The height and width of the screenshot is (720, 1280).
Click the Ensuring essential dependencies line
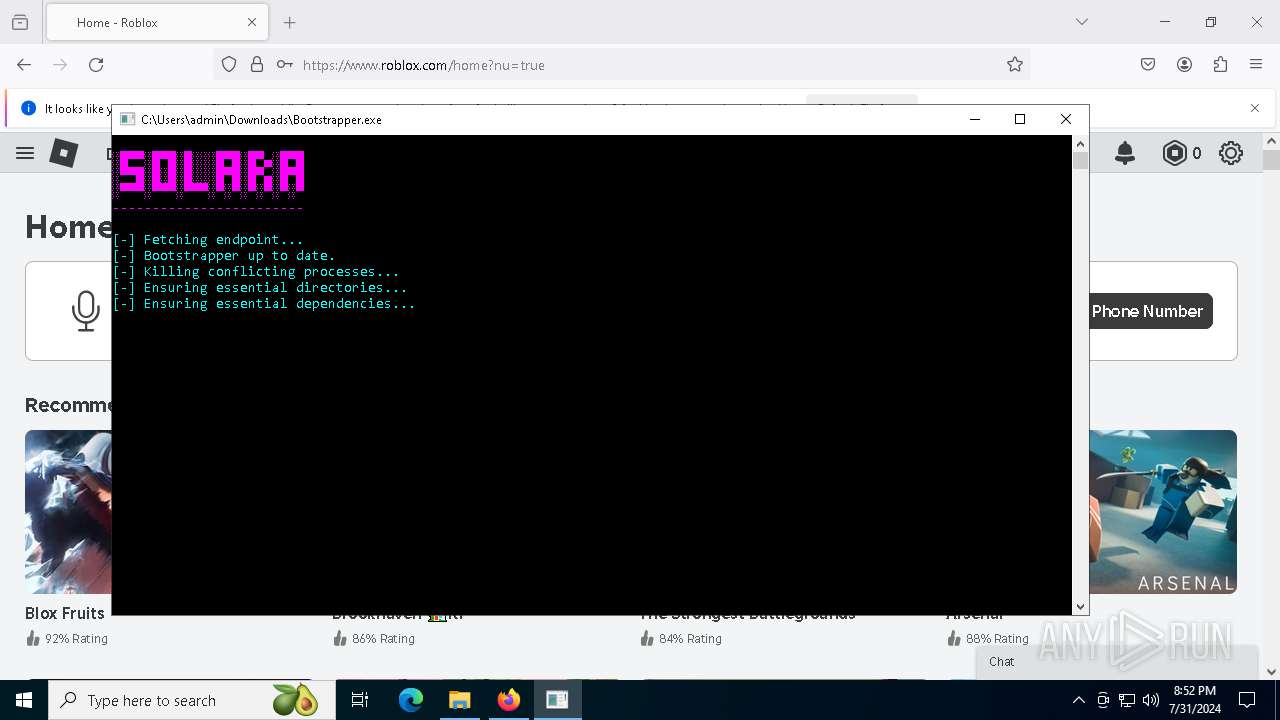[x=264, y=304]
